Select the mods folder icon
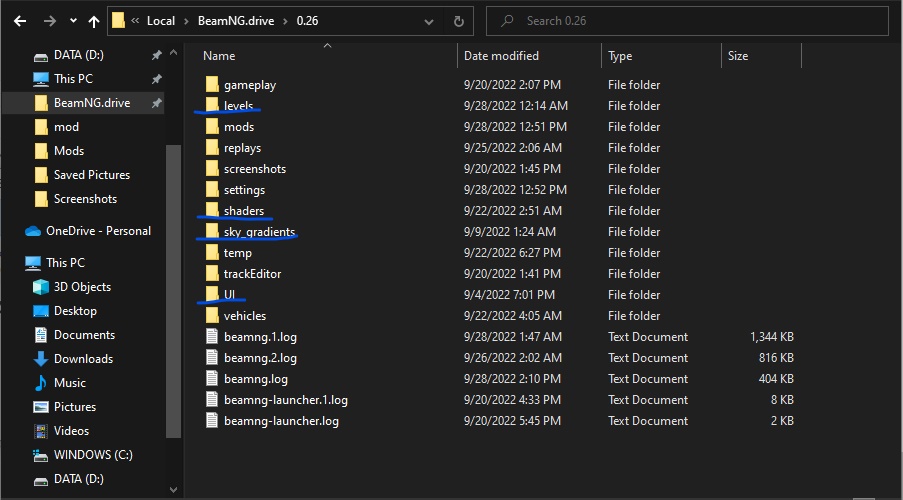 pos(212,127)
